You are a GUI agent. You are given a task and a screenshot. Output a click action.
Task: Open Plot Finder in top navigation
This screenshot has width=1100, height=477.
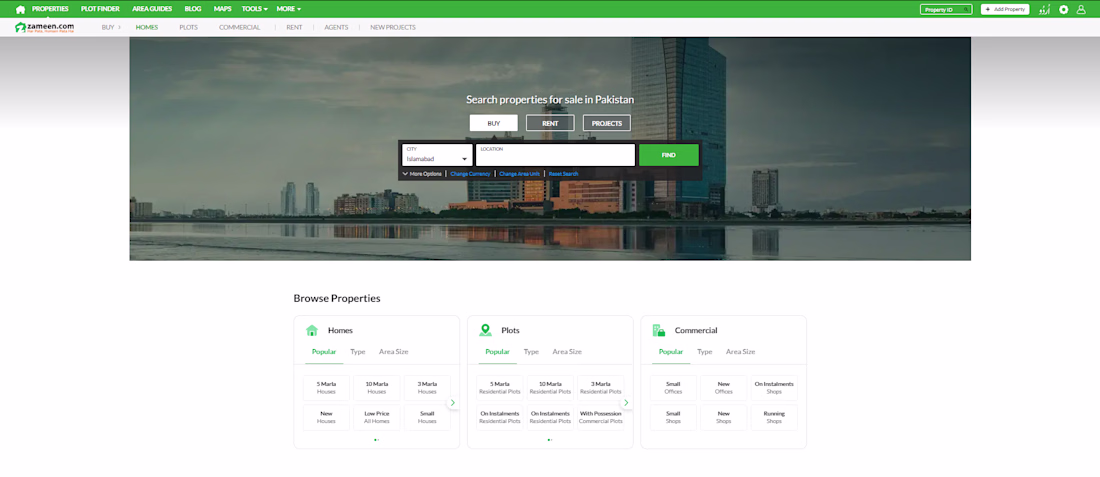click(x=100, y=9)
